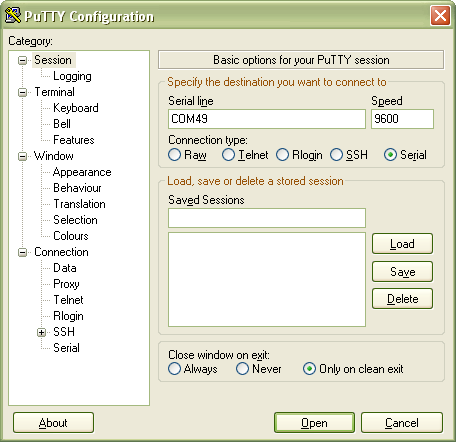Click the Cancel button
This screenshot has height=442, width=456.
pos(402,423)
